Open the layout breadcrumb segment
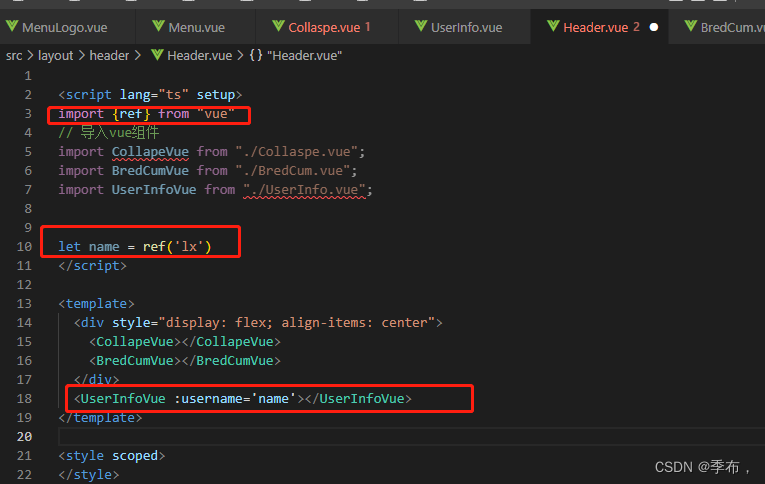Screen dimensions: 765x484 coord(56,56)
